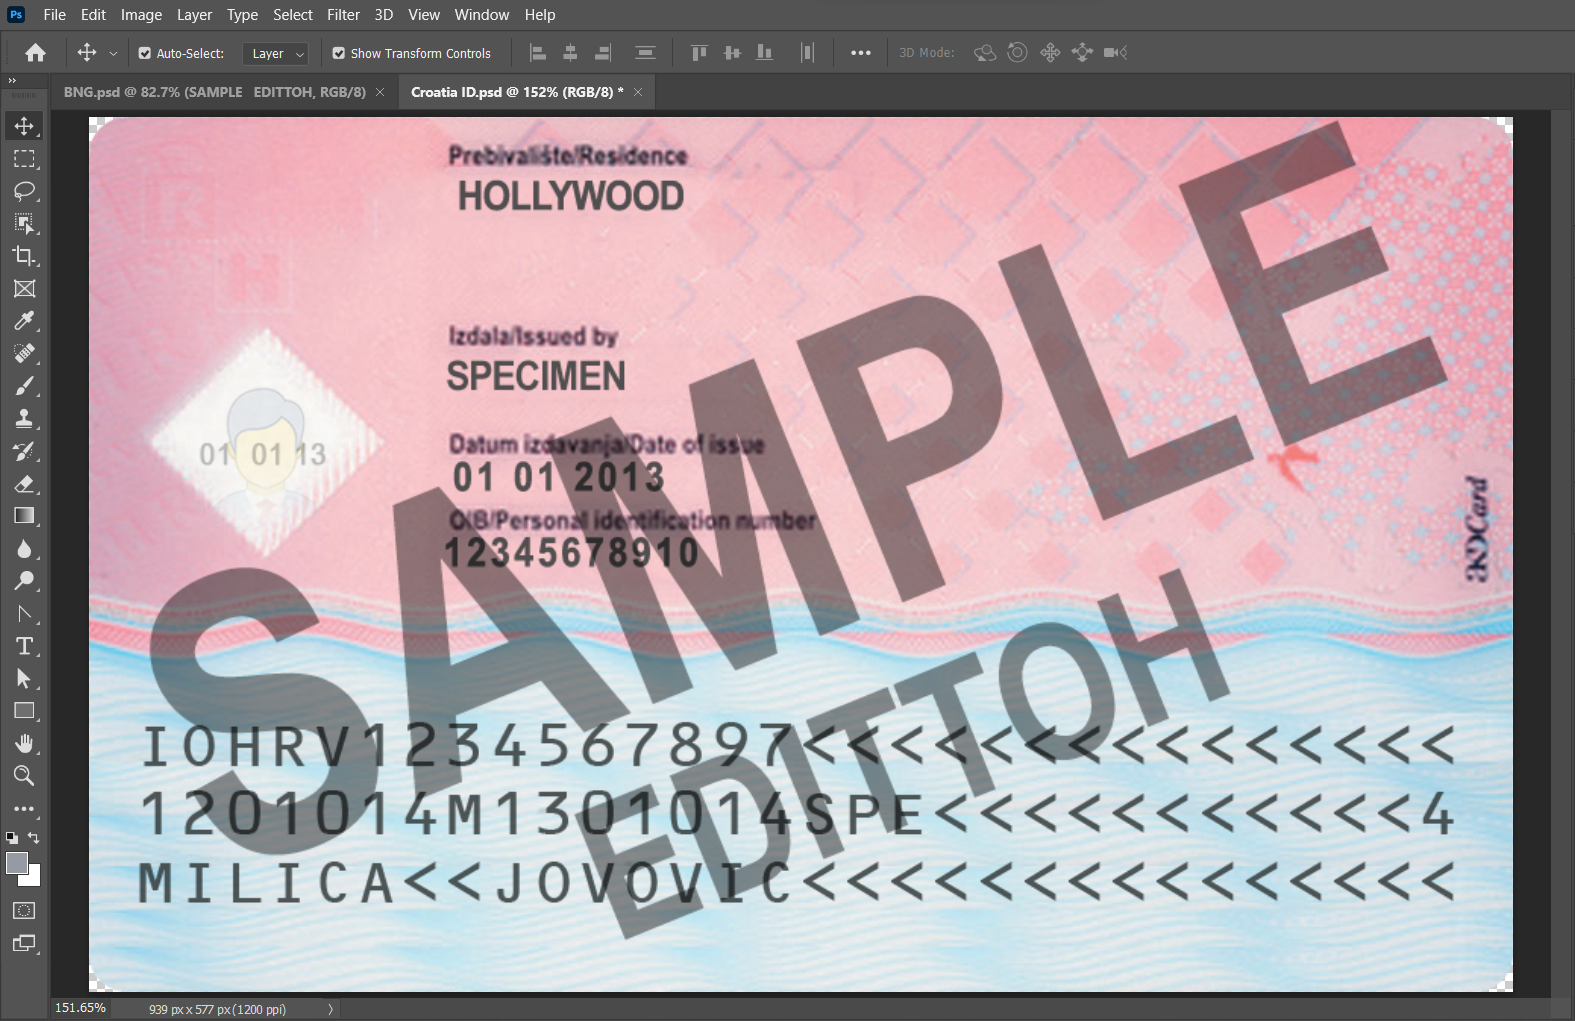Swap foreground and background colors
1575x1021 pixels.
pyautogui.click(x=34, y=838)
